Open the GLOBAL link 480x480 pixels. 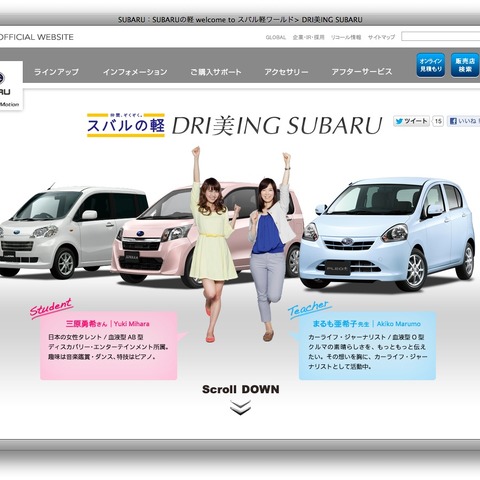click(276, 37)
